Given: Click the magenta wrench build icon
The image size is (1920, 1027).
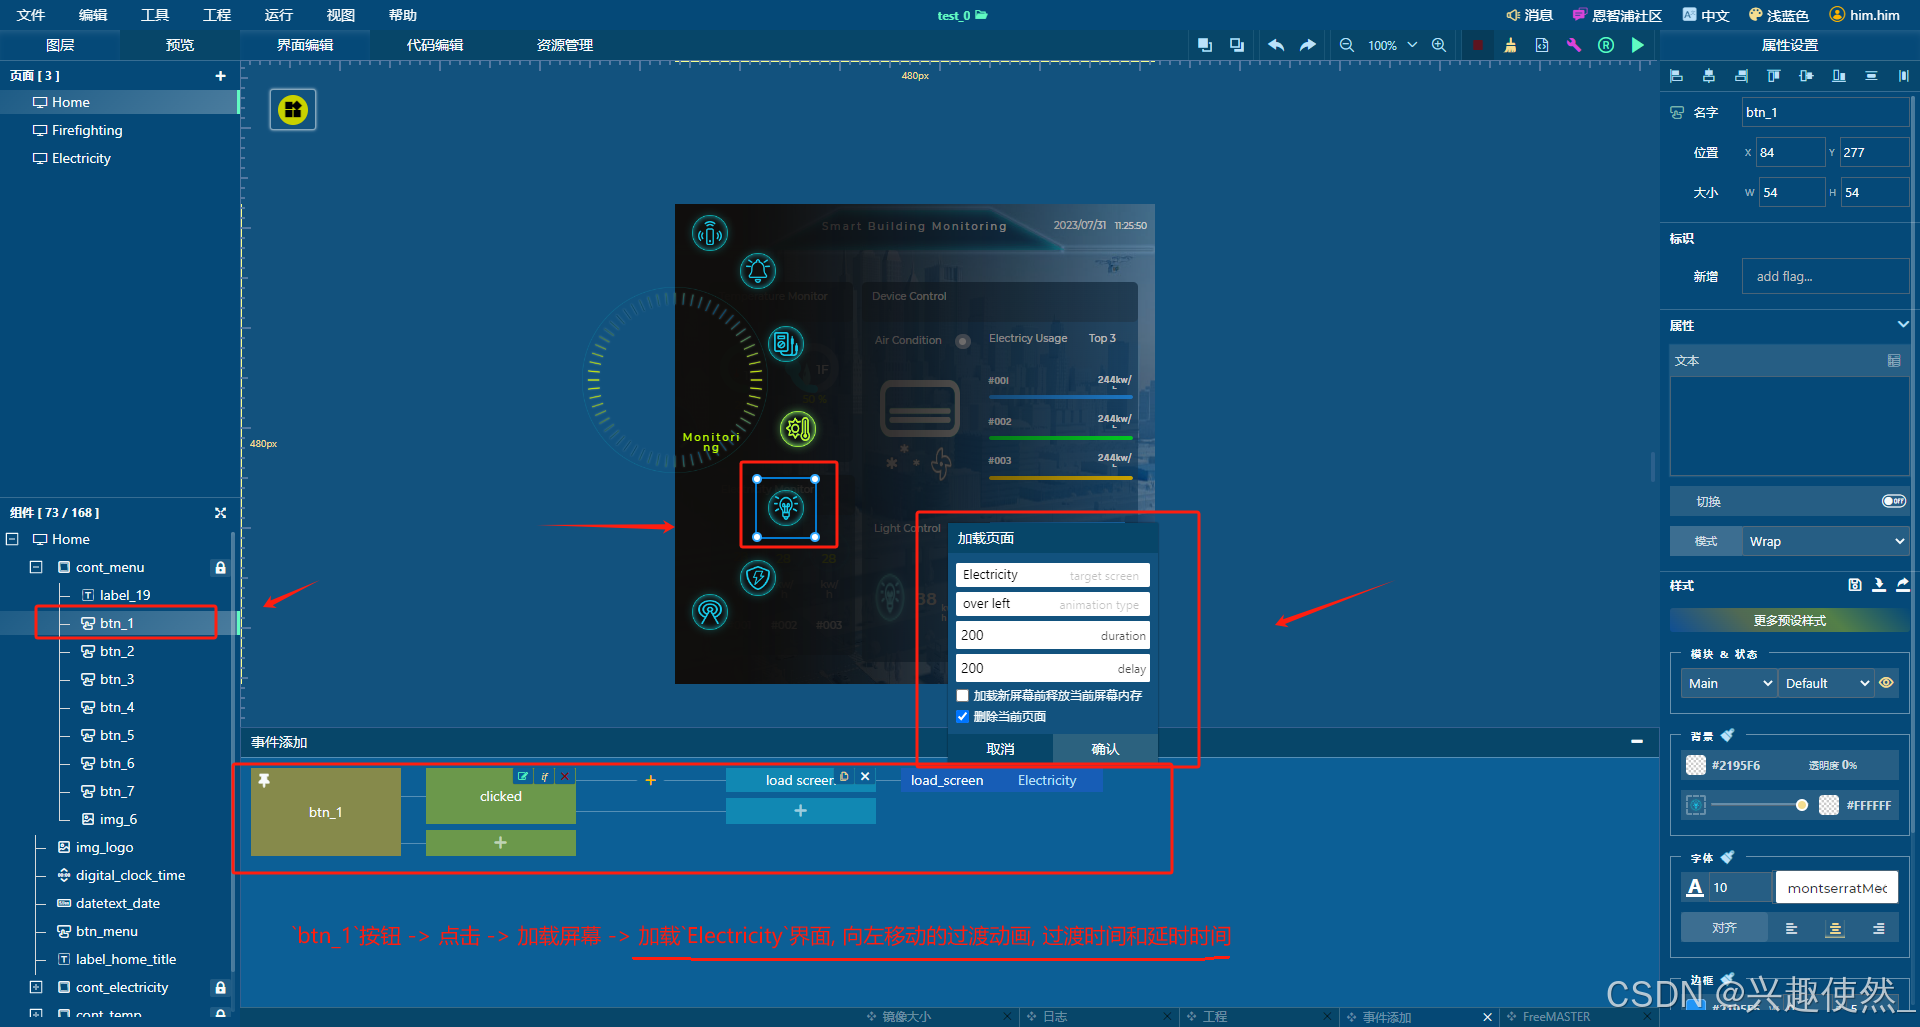Looking at the screenshot, I should pyautogui.click(x=1574, y=45).
